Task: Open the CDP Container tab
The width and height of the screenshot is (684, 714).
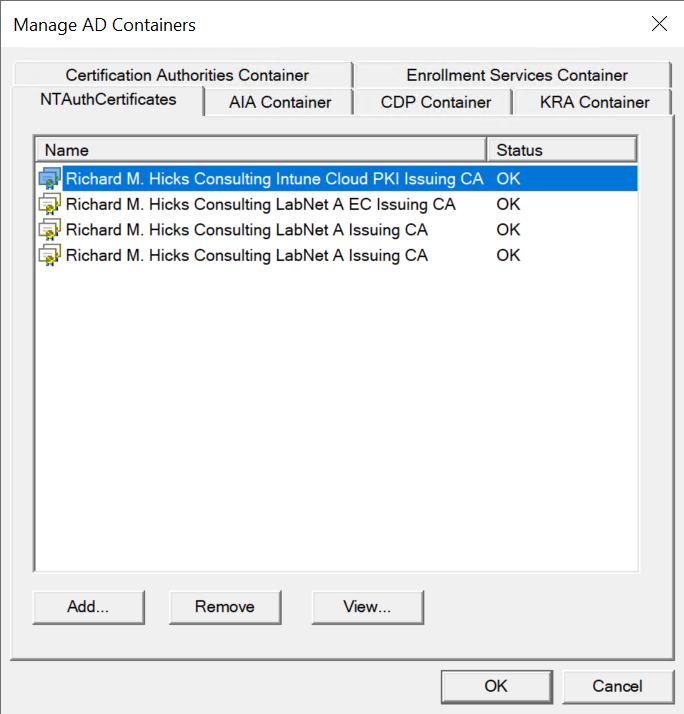Action: pyautogui.click(x=435, y=102)
